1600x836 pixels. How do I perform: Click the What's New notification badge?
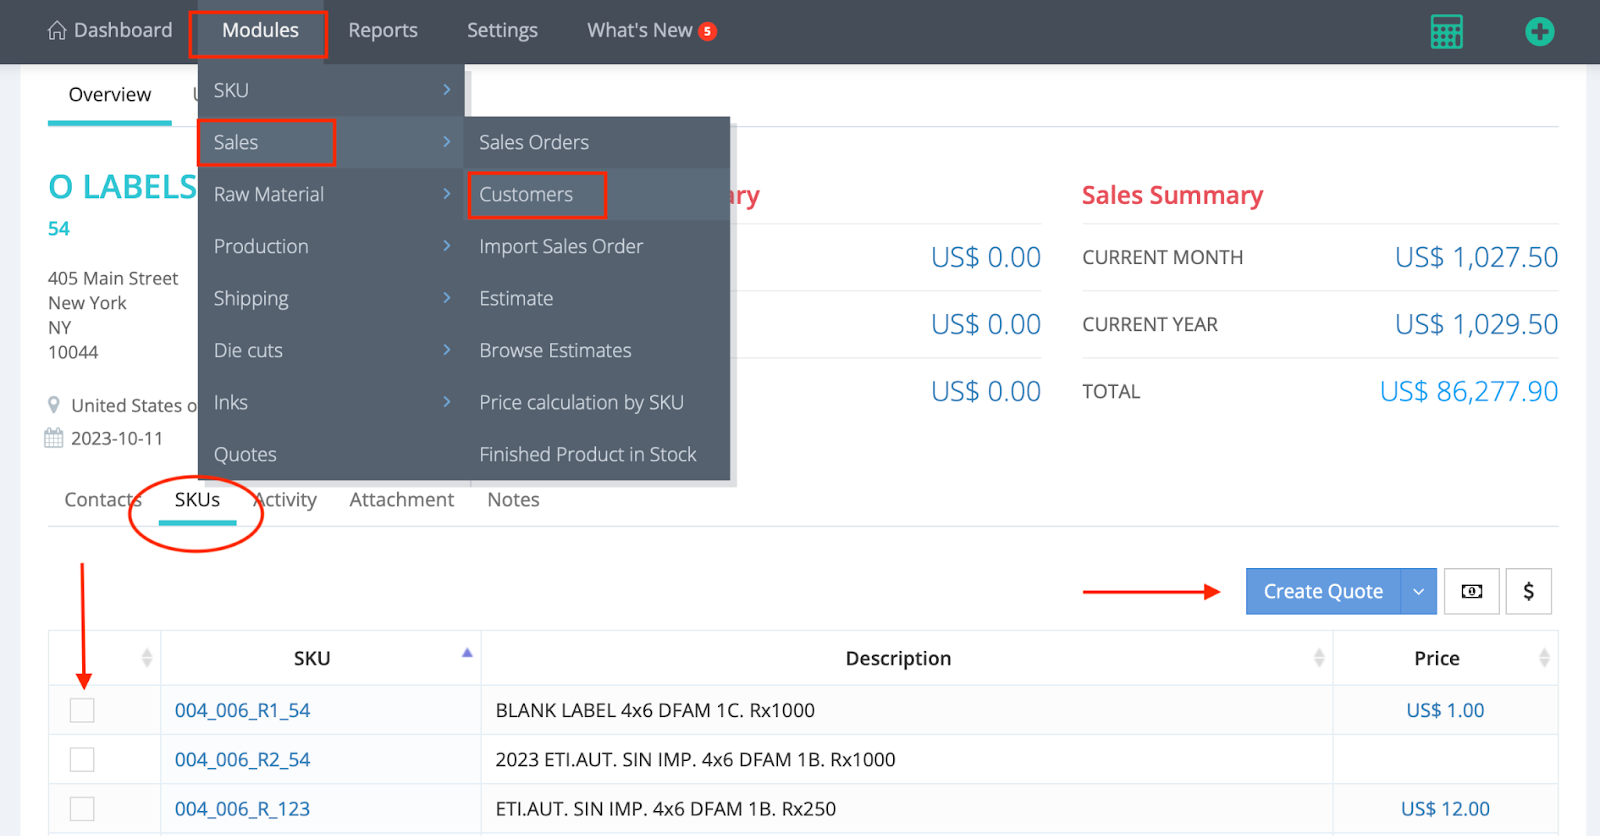pyautogui.click(x=707, y=31)
